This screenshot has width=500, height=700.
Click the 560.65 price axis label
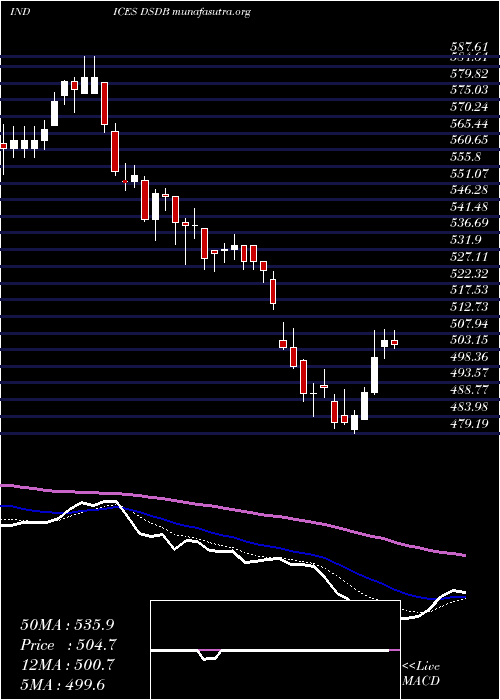tap(469, 140)
